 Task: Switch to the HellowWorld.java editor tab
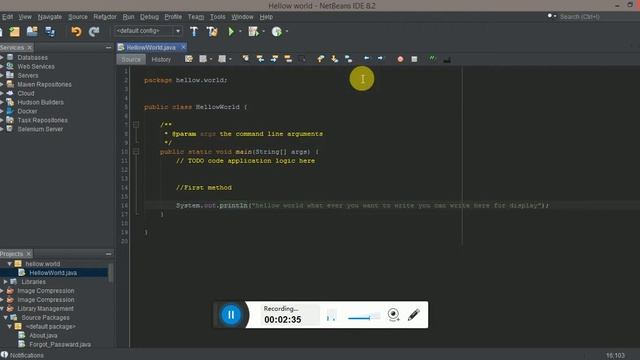pyautogui.click(x=151, y=47)
